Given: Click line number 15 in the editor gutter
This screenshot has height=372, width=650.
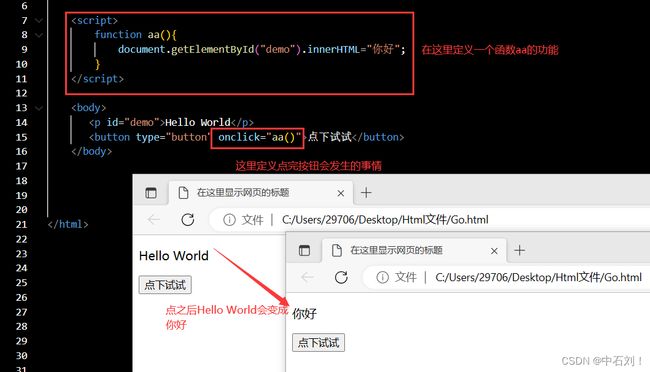Looking at the screenshot, I should click(x=22, y=137).
